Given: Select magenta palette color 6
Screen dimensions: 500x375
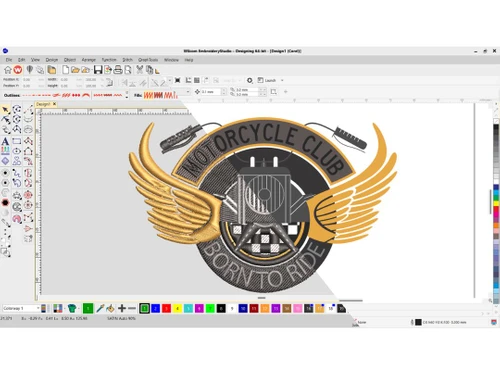Looking at the screenshot, I should [199, 308].
